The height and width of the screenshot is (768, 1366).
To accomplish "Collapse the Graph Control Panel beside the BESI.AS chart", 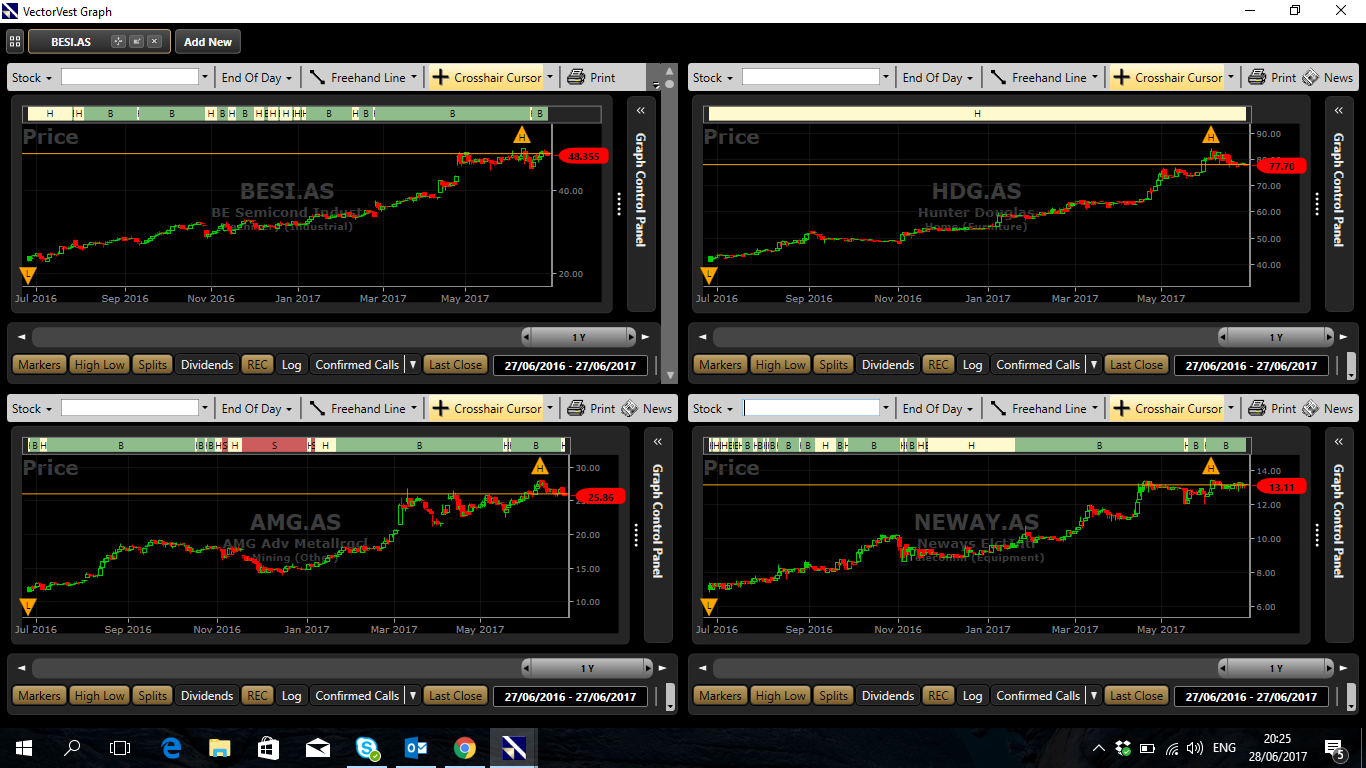I will coord(640,110).
